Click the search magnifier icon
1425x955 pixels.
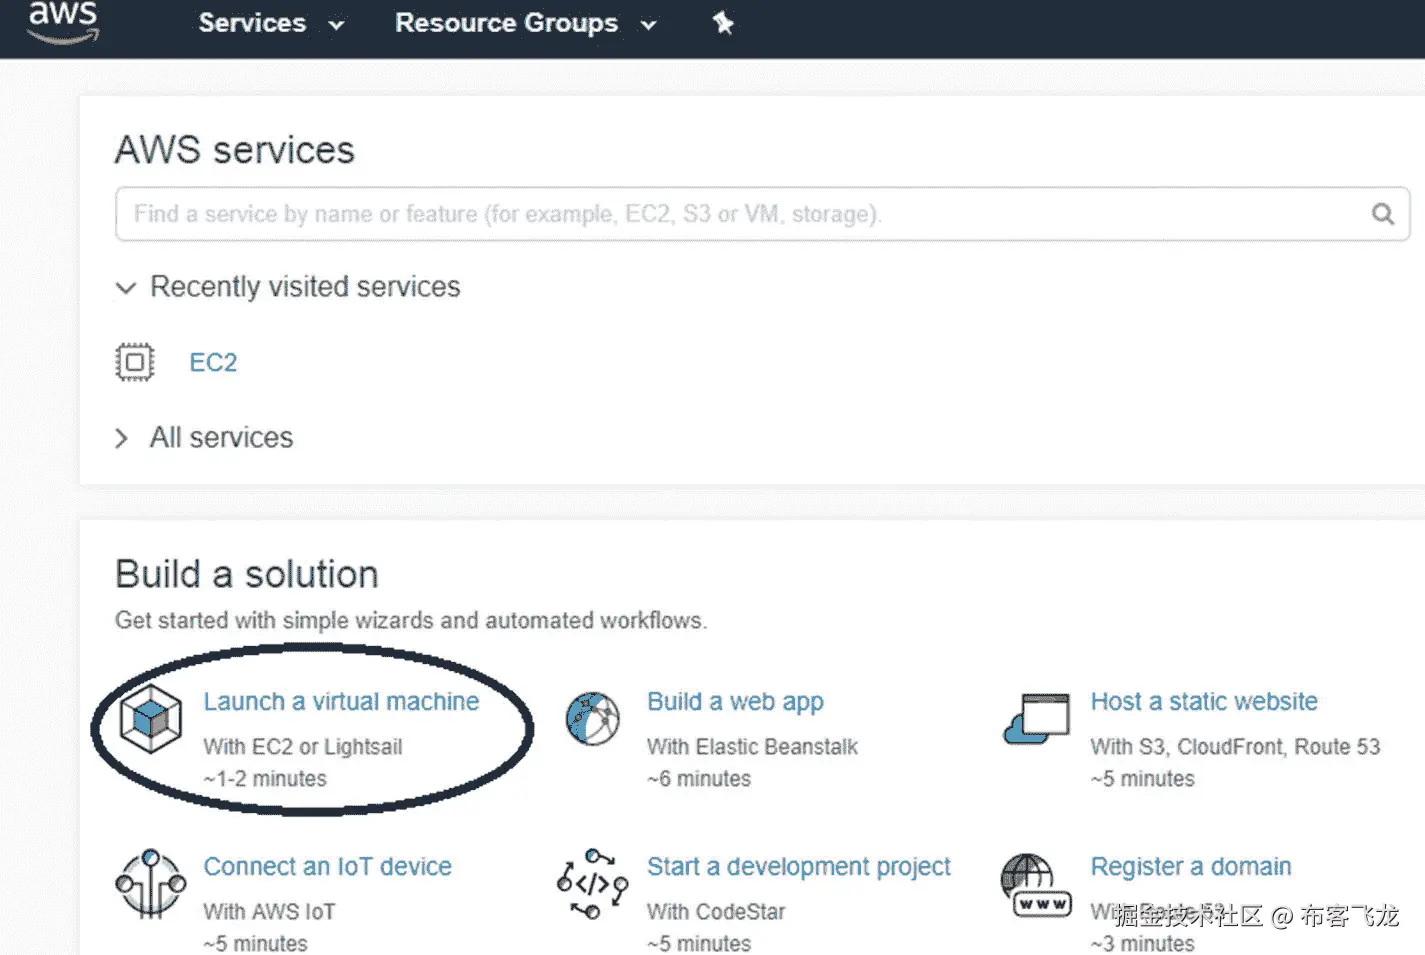(1382, 214)
